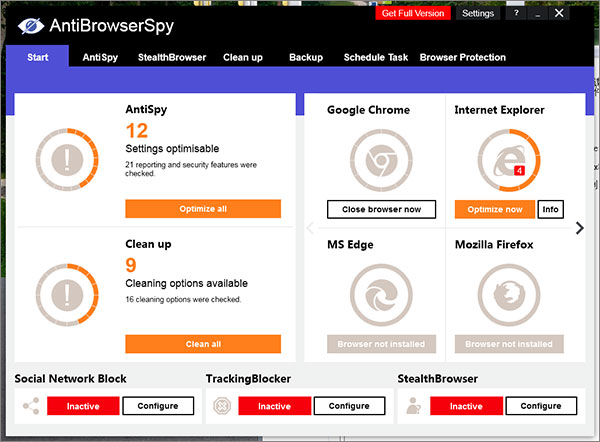
Task: Select the Mozilla Firefox browser icon
Action: [509, 295]
